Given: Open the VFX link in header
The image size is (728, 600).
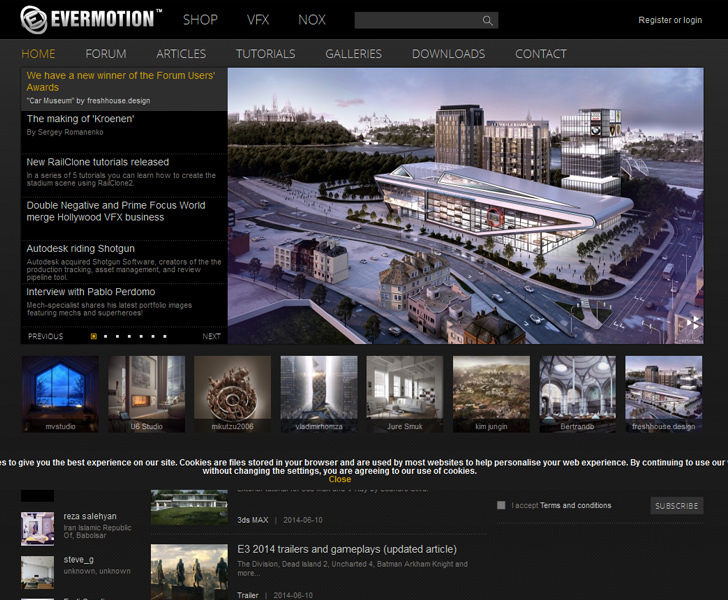Looking at the screenshot, I should [x=258, y=20].
